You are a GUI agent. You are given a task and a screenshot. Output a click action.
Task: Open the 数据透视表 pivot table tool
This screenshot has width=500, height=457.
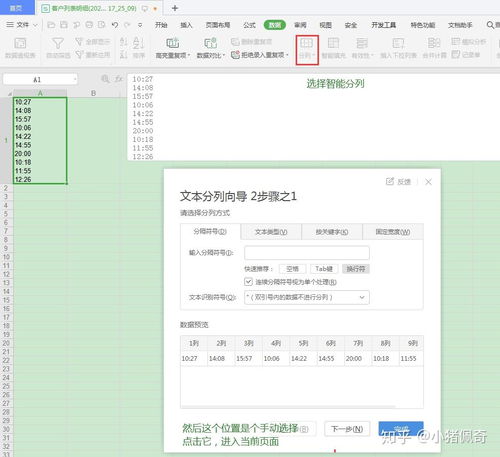(x=20, y=48)
